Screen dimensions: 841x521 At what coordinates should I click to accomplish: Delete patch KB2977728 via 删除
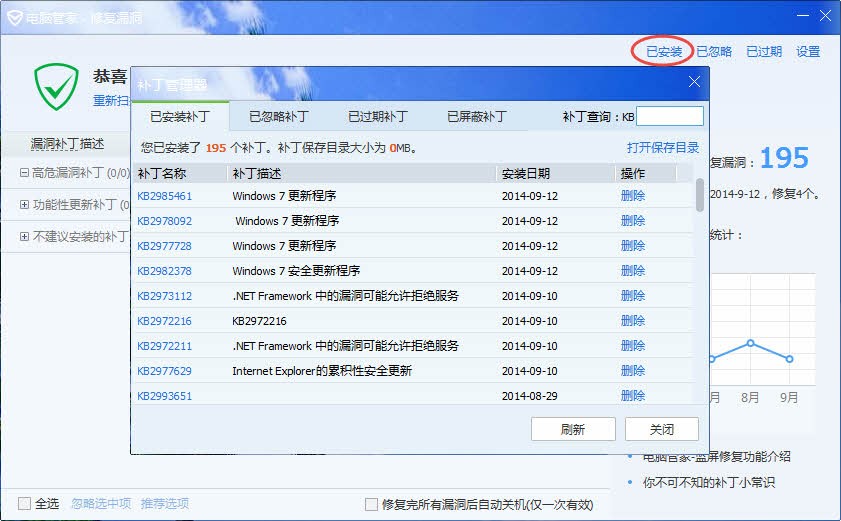tap(633, 246)
